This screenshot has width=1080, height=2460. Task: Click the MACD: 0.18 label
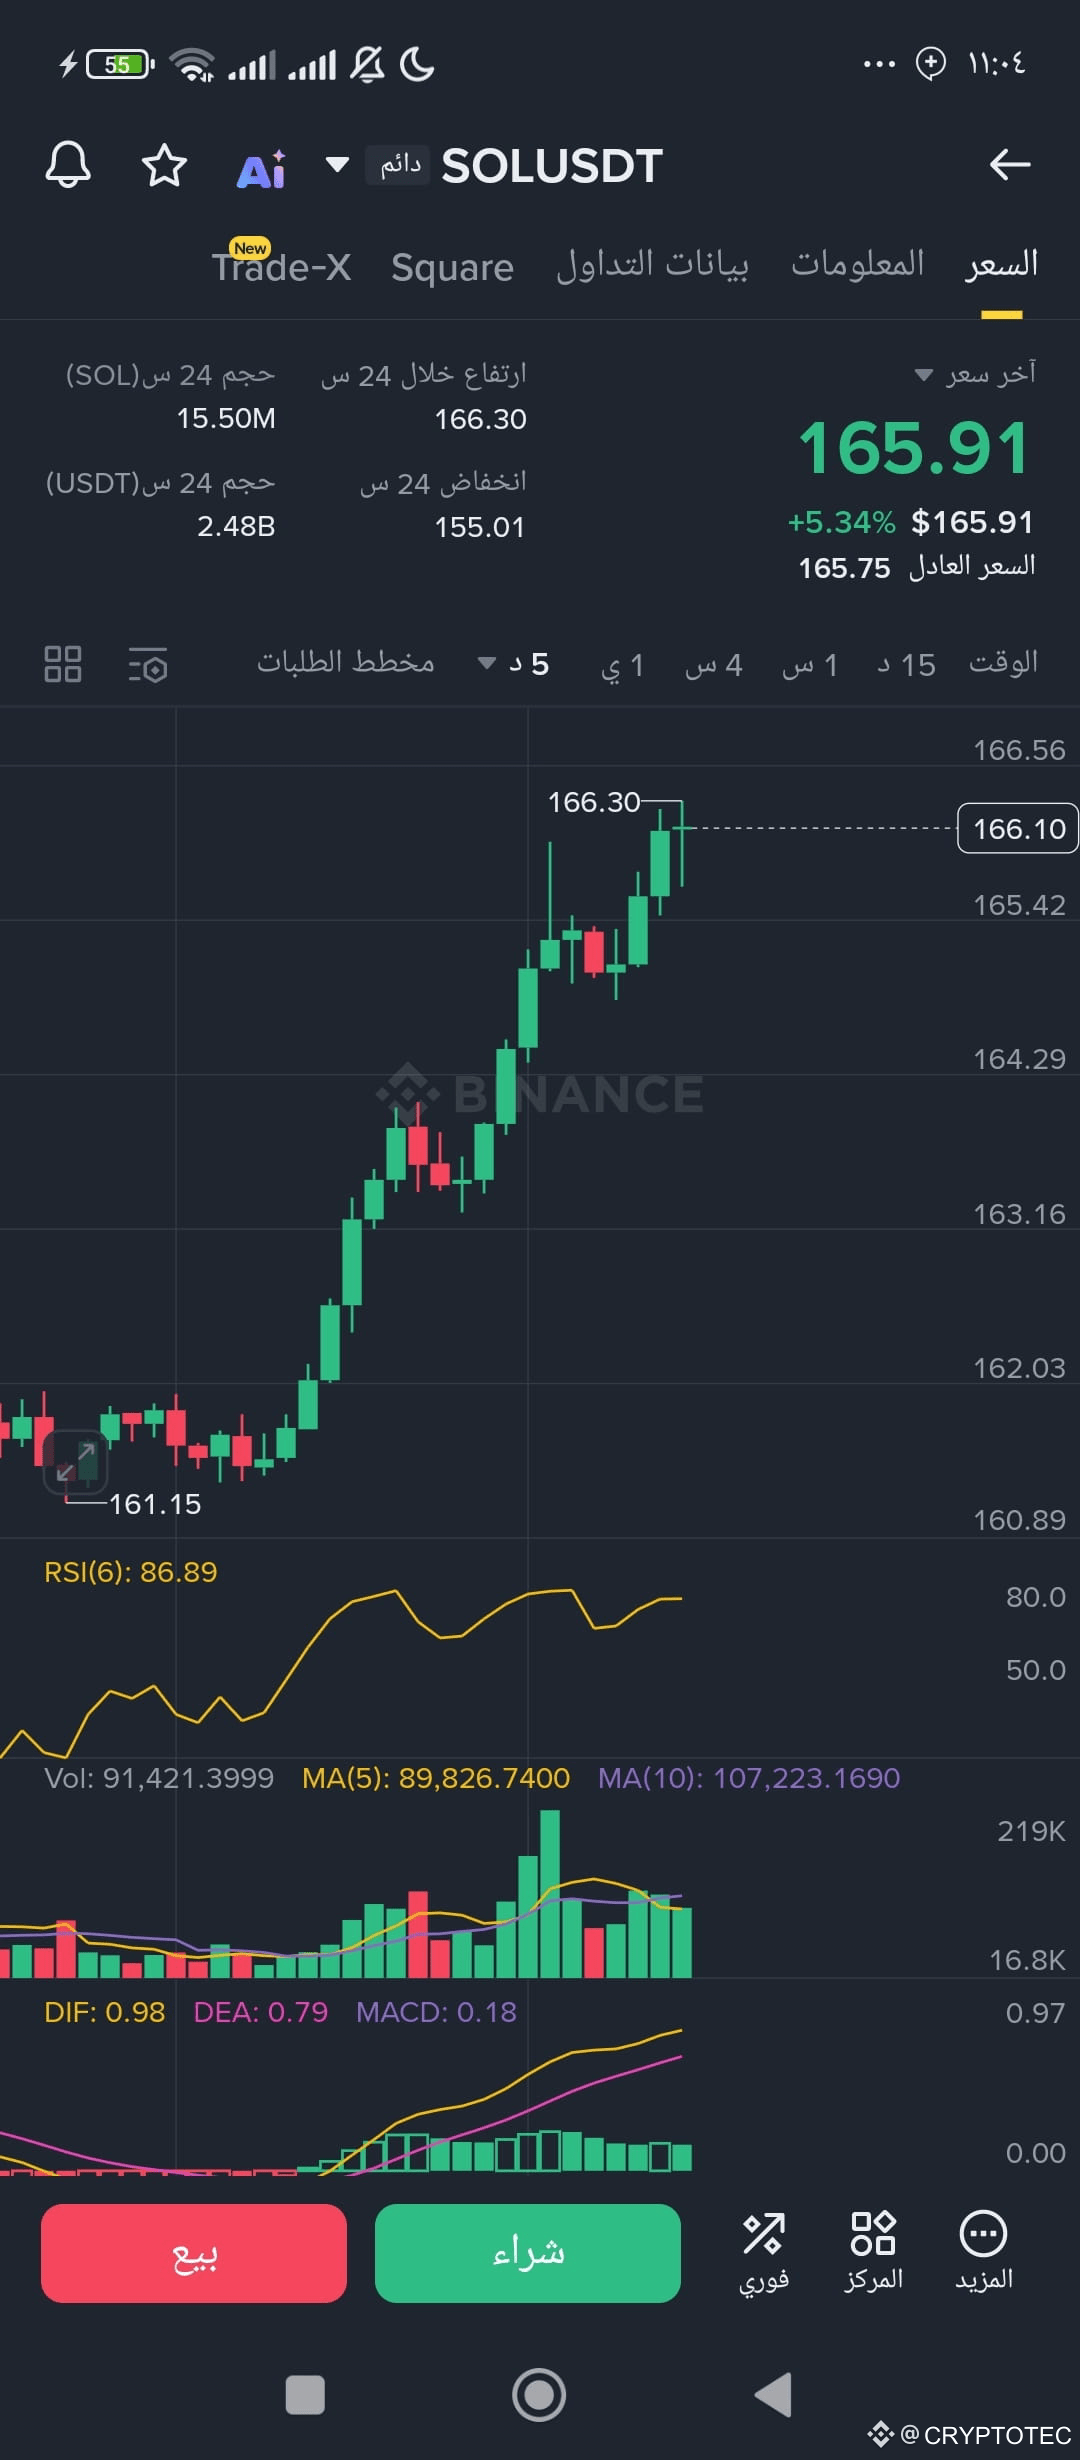(436, 2012)
